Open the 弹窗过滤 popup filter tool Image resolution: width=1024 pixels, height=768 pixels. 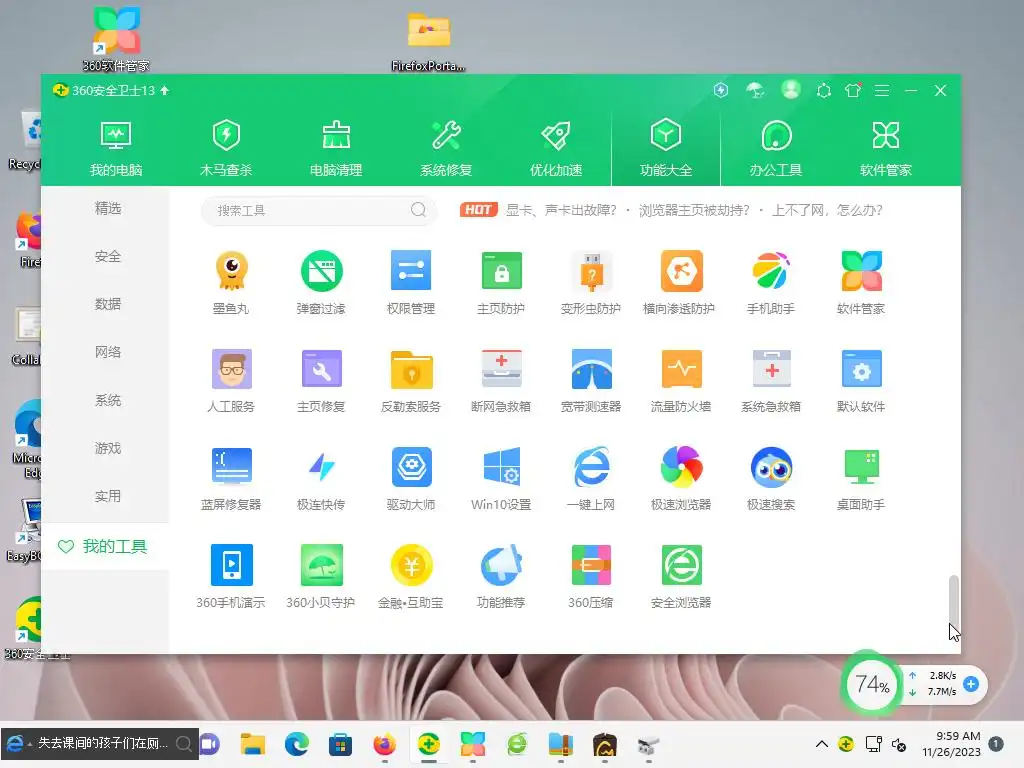click(x=321, y=282)
